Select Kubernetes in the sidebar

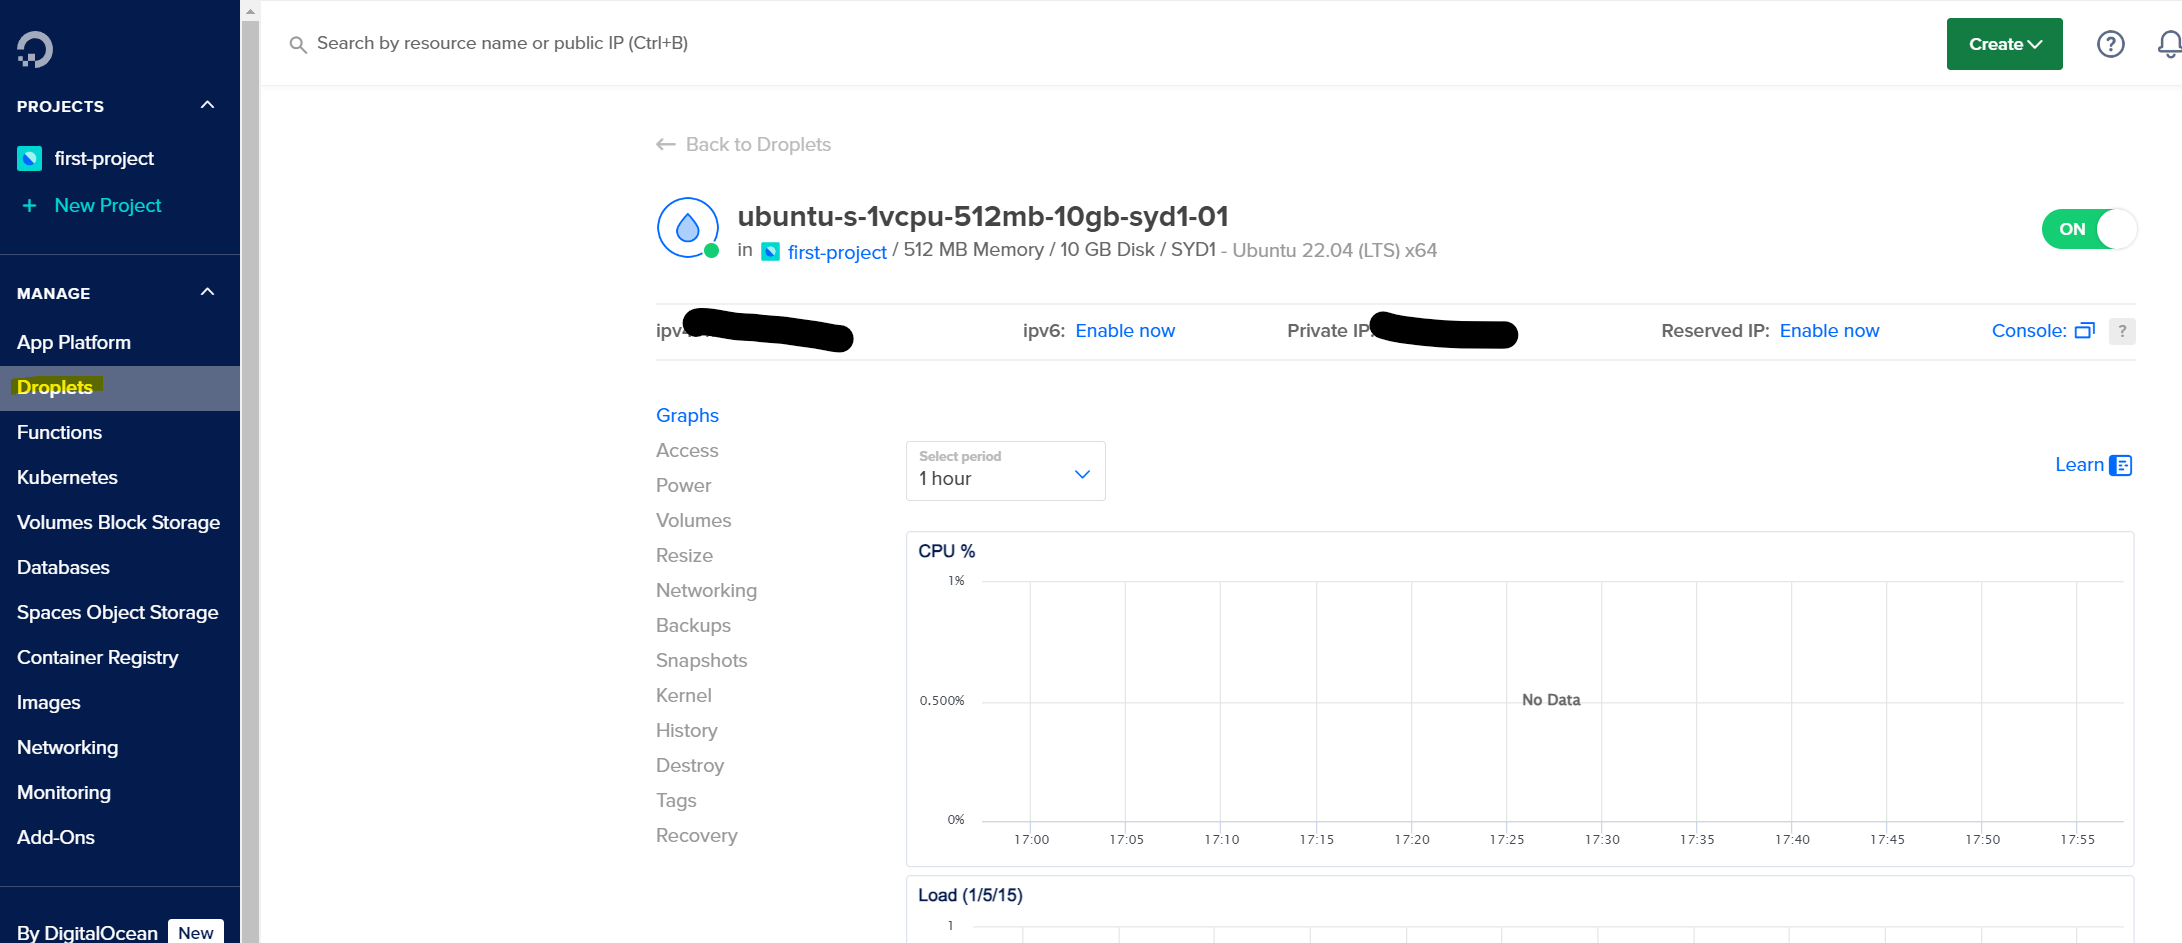pos(67,477)
